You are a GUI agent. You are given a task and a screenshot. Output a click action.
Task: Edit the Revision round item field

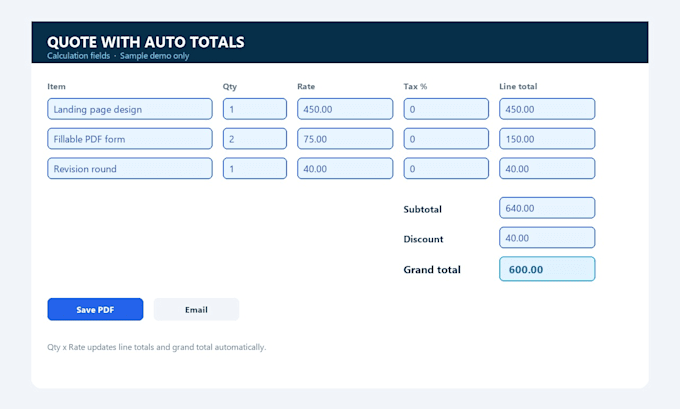tap(130, 168)
